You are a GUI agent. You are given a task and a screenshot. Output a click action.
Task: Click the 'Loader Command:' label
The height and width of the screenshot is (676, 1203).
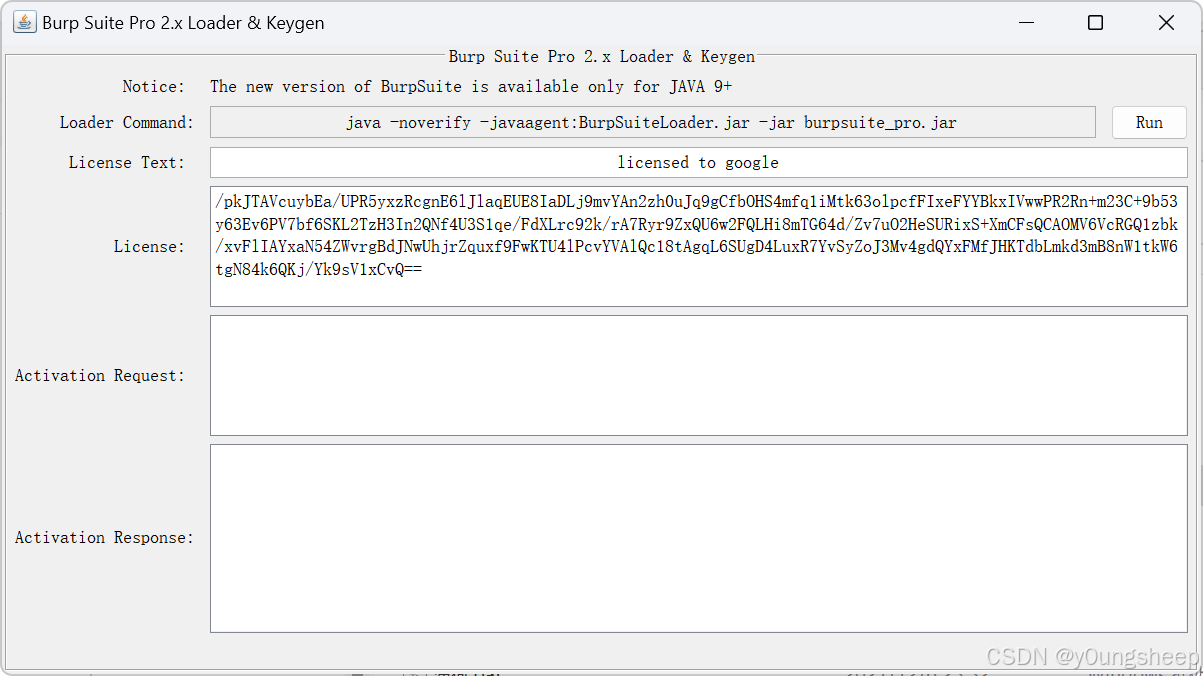[x=127, y=122]
